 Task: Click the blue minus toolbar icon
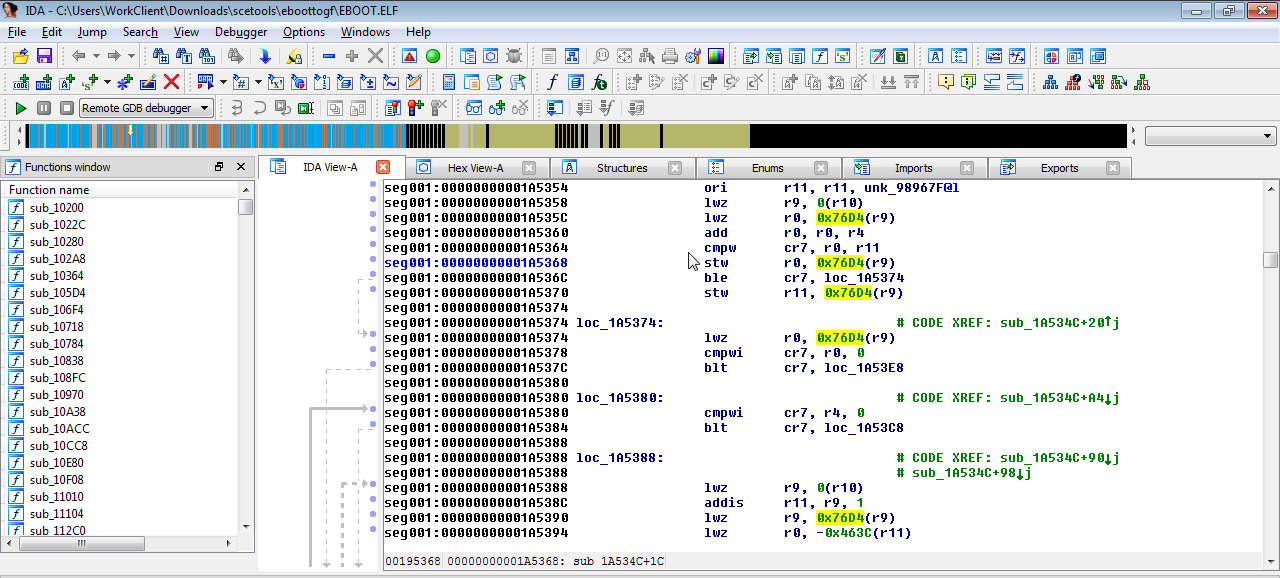[x=329, y=56]
